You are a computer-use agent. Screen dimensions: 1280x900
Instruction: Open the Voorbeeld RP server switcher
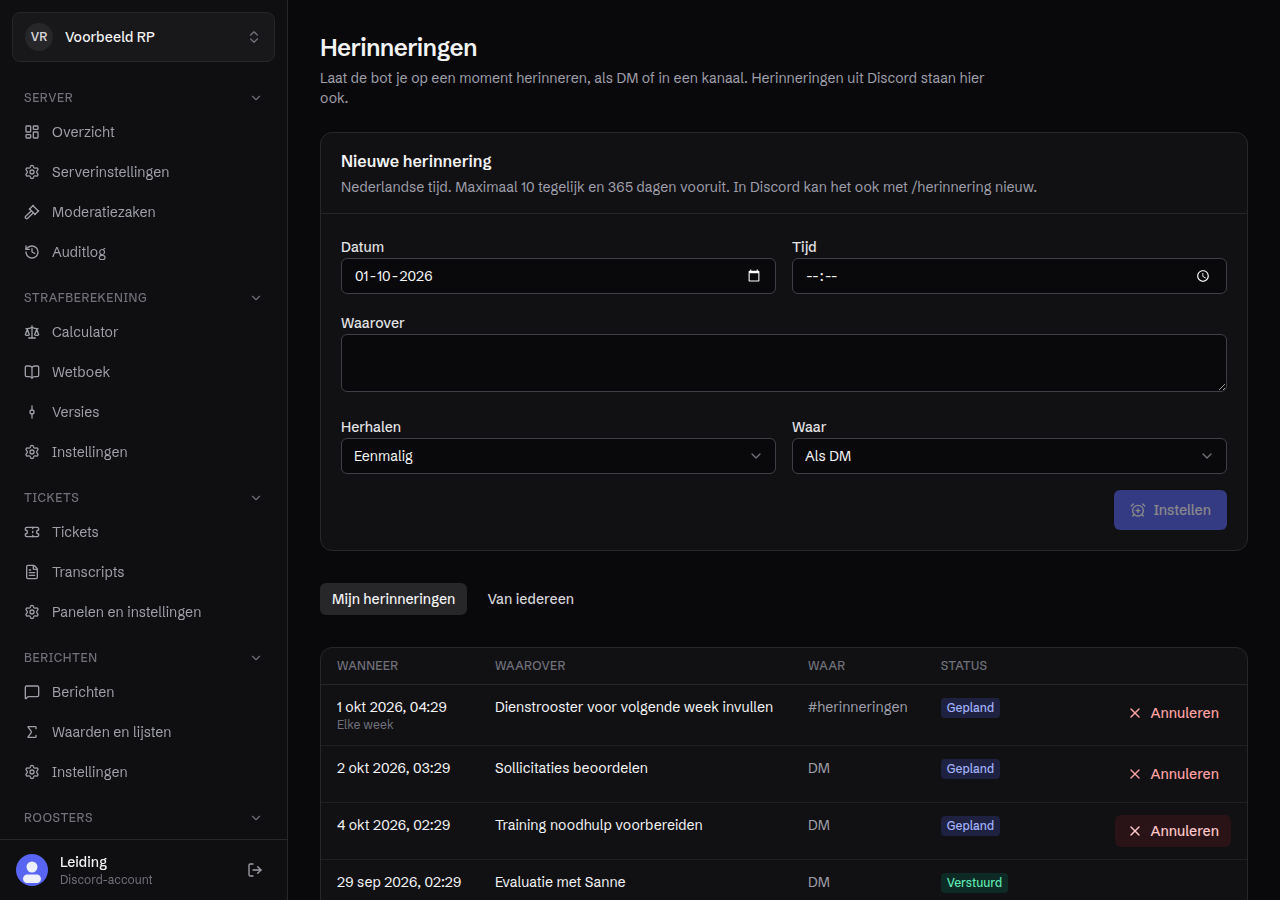(143, 37)
